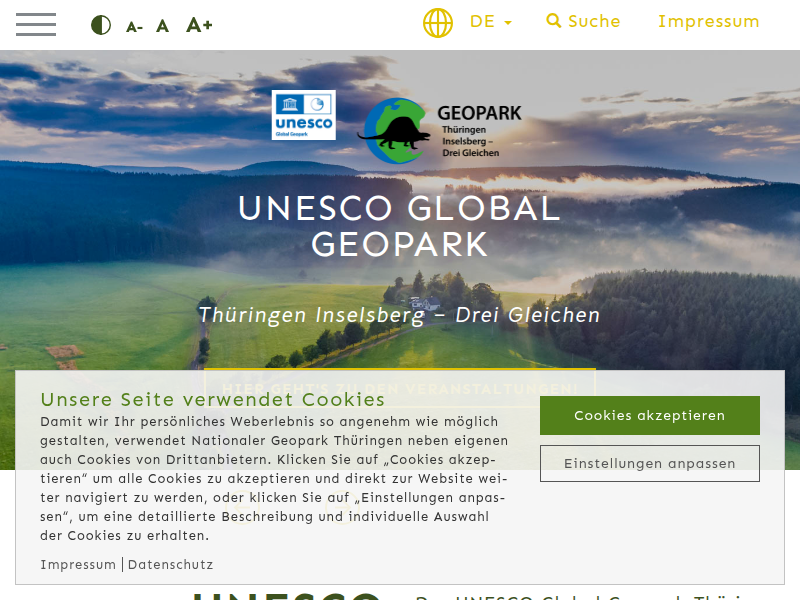This screenshot has width=800, height=600.
Task: Increase font size with A+ icon
Action: [x=199, y=24]
